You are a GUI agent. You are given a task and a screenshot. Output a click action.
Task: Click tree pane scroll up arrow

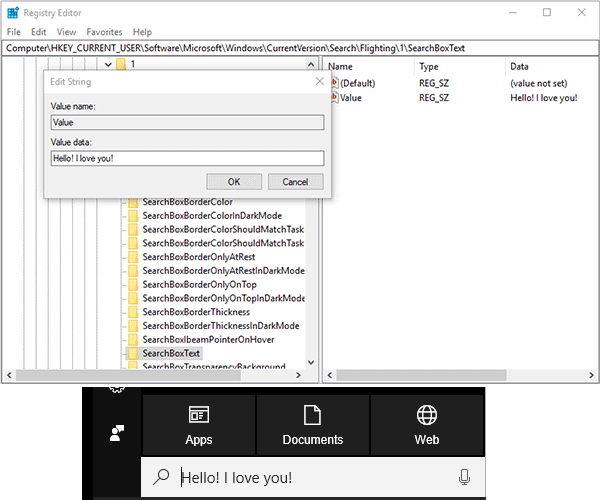(311, 64)
